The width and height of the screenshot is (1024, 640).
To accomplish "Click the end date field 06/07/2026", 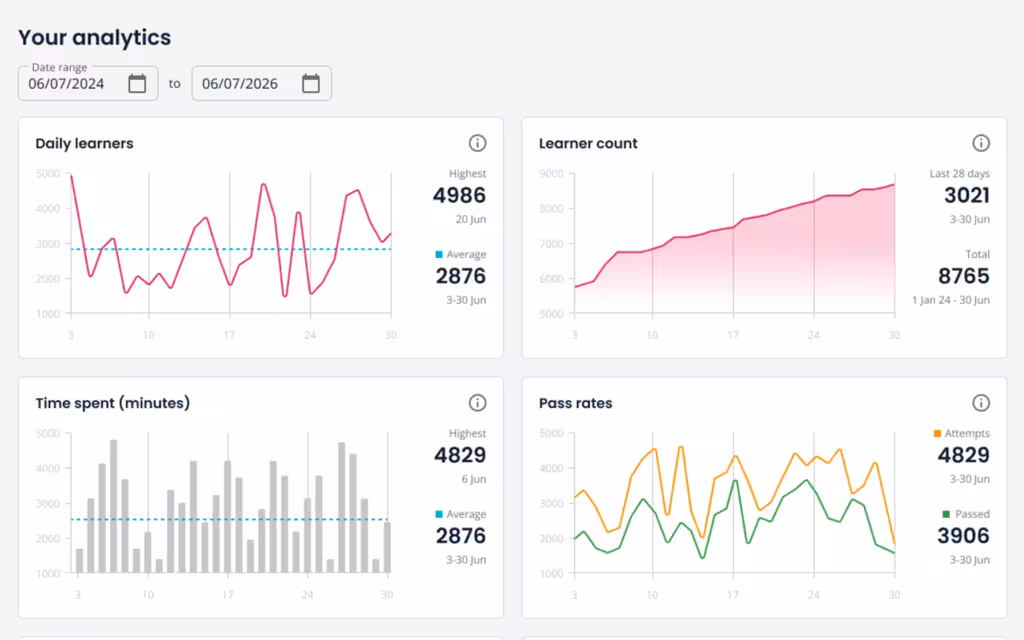I will tap(261, 84).
